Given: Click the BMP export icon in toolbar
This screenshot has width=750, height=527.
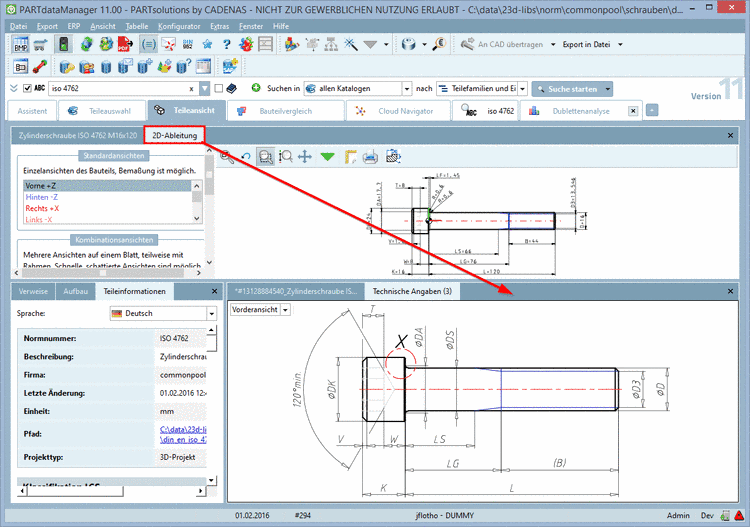Looking at the screenshot, I should click(21, 44).
